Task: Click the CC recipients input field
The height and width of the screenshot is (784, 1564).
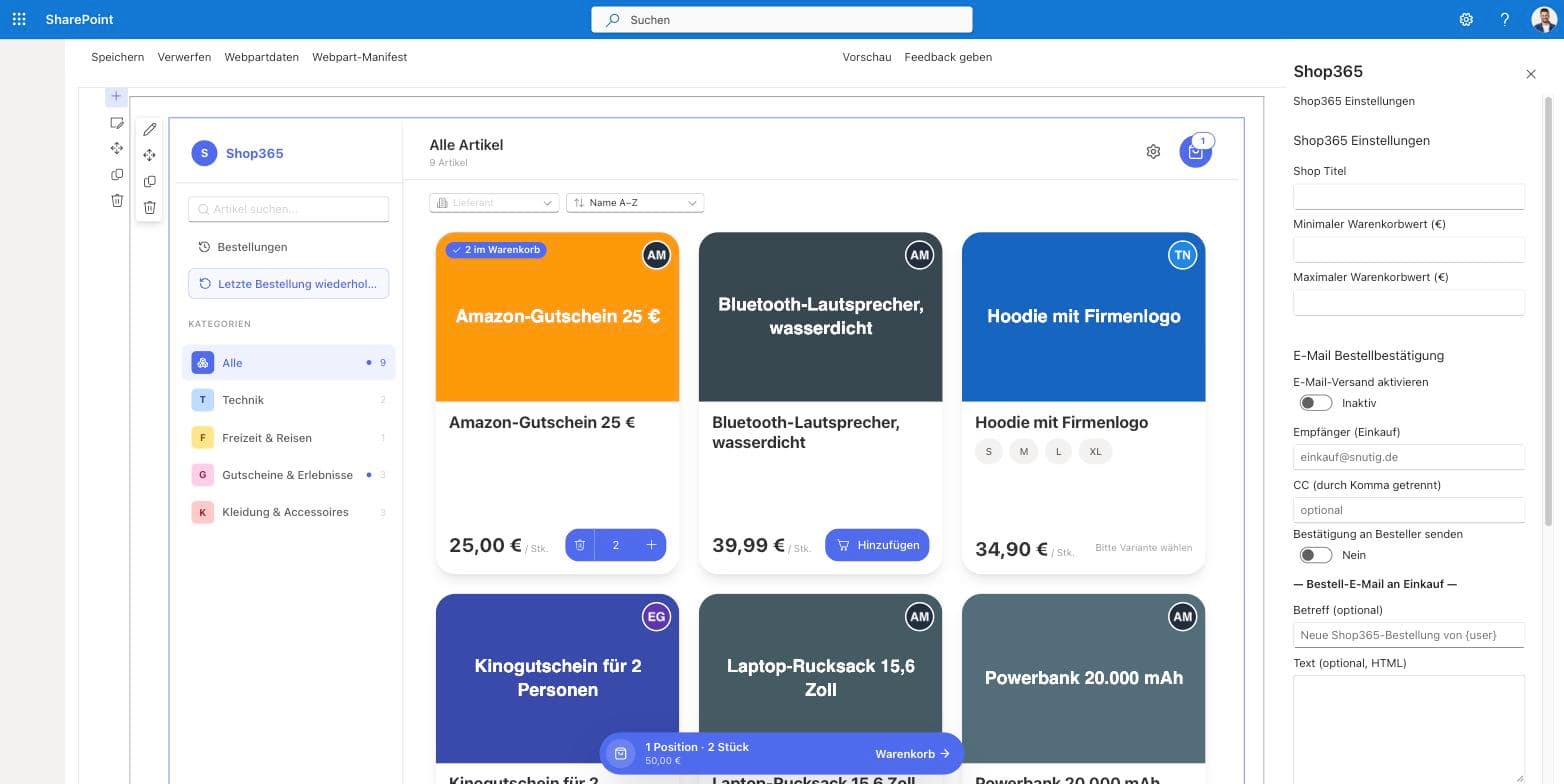Action: pyautogui.click(x=1408, y=510)
